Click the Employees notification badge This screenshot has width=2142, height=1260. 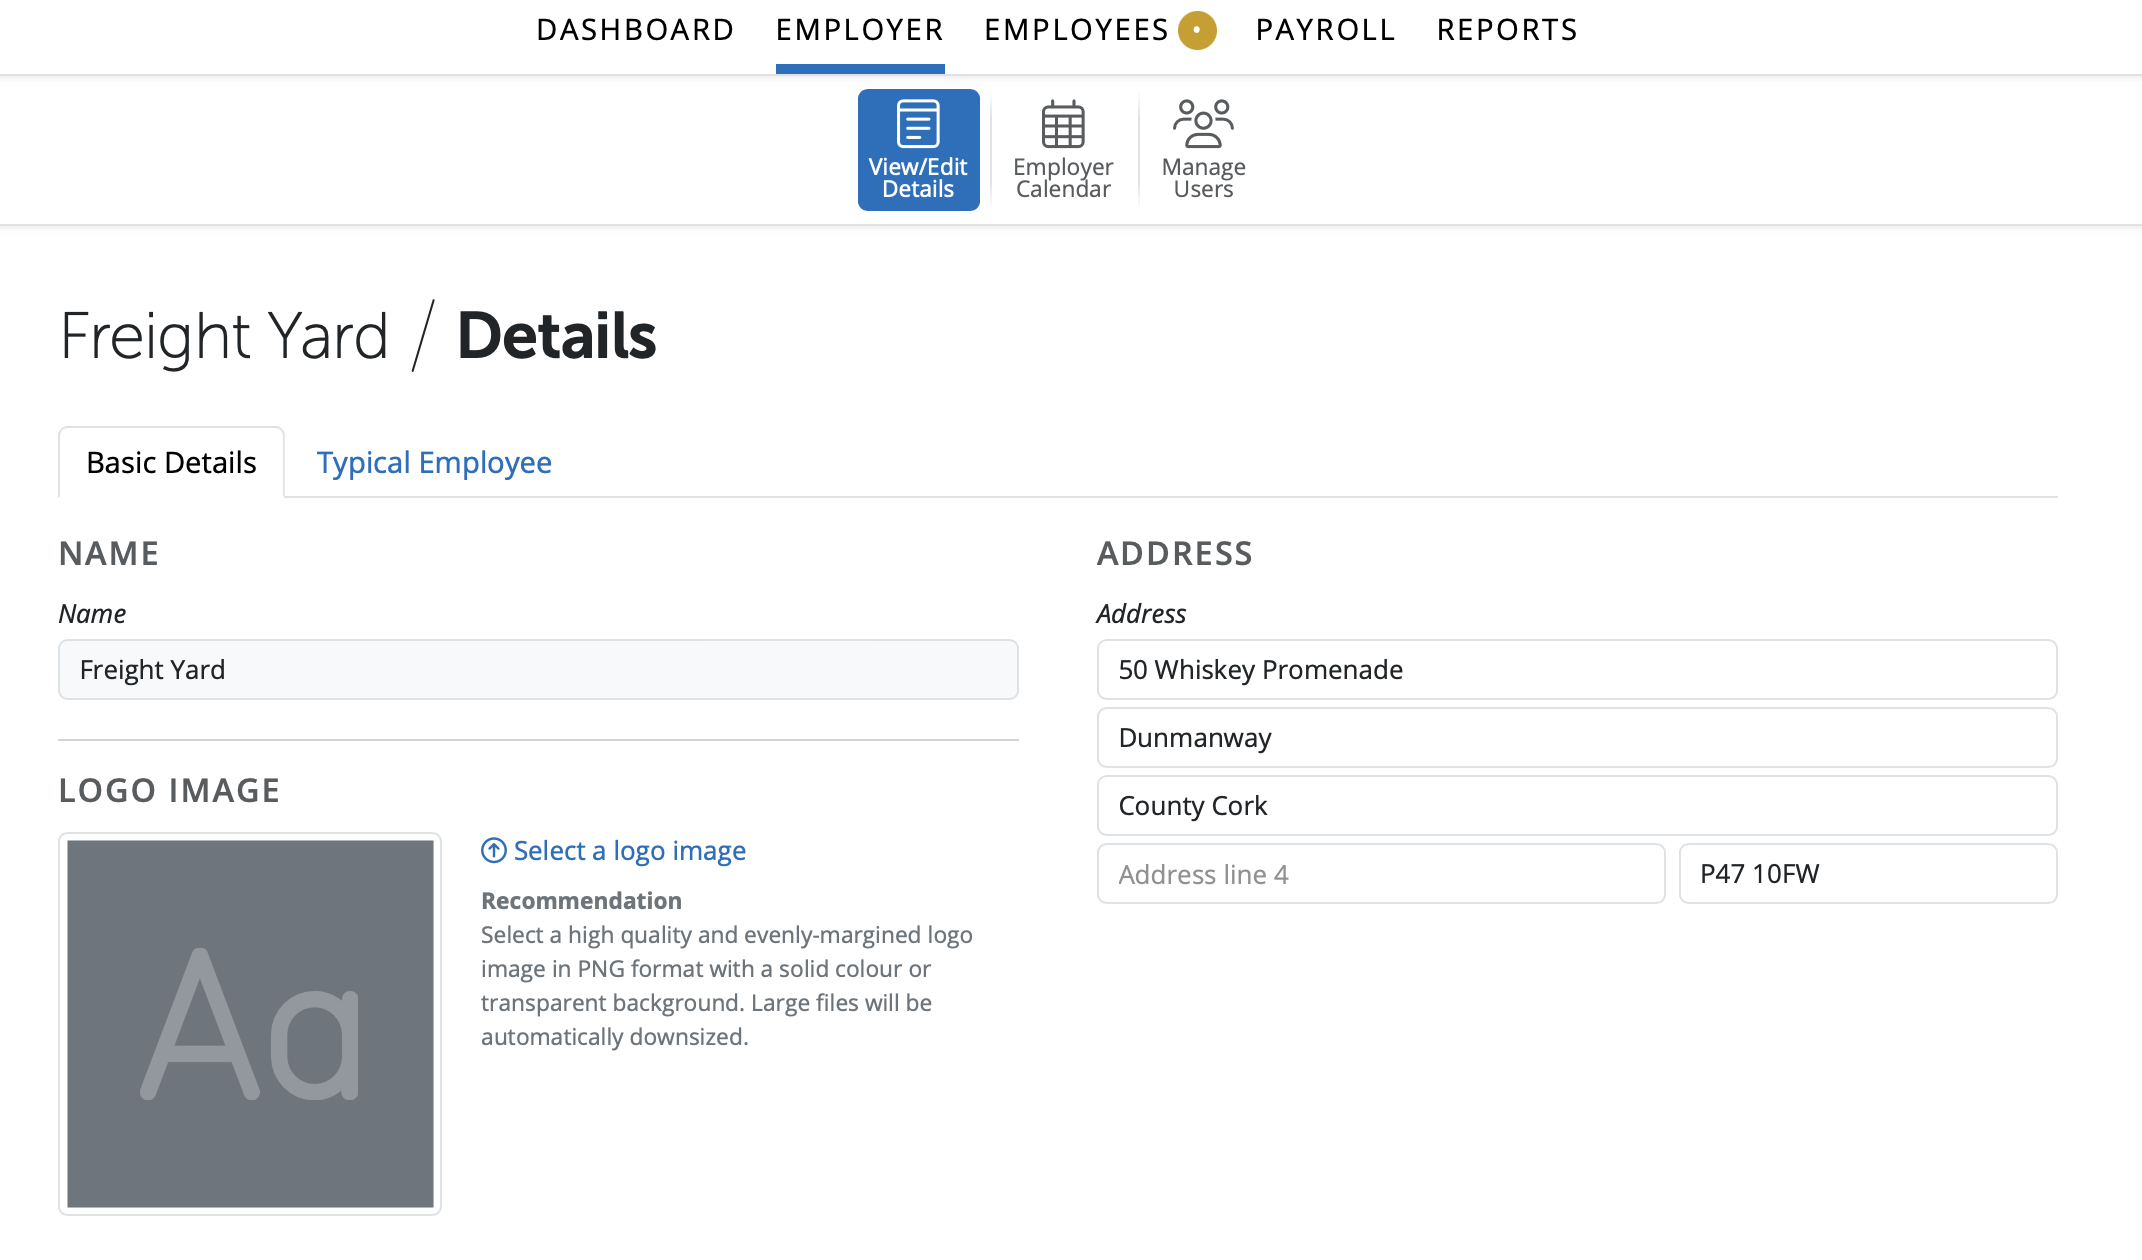click(x=1197, y=30)
